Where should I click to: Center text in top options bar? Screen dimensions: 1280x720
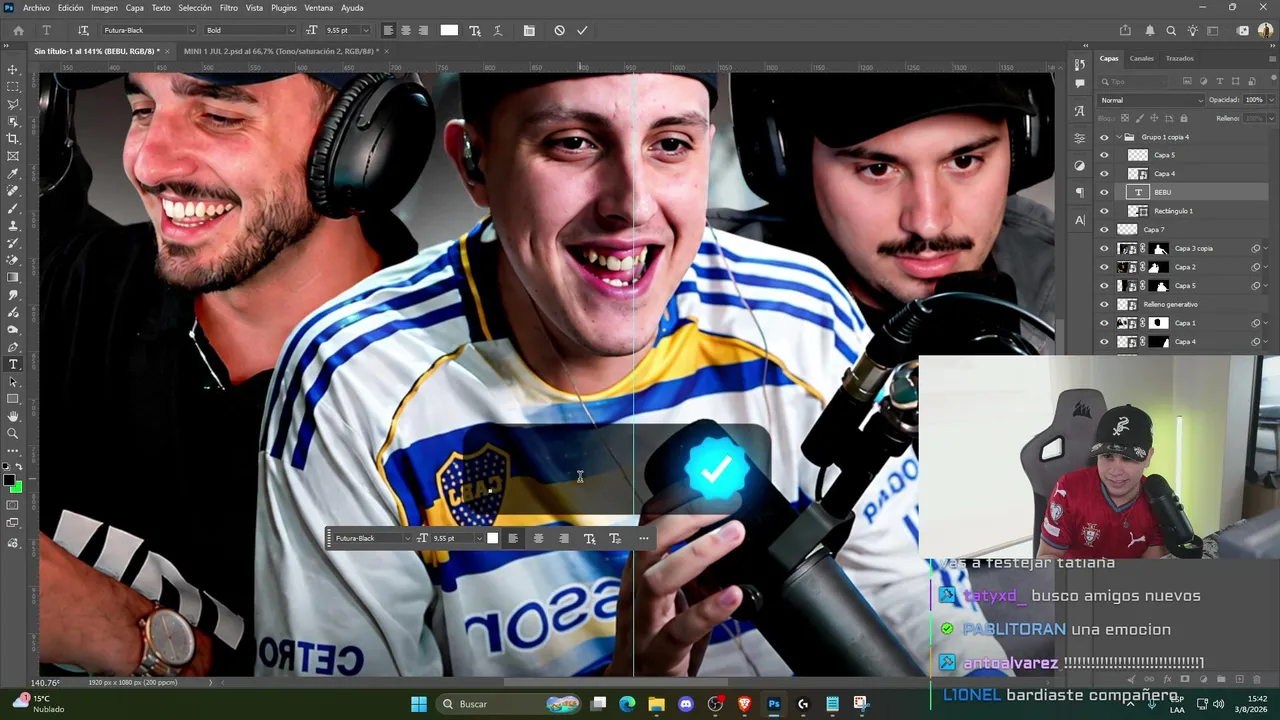(405, 30)
